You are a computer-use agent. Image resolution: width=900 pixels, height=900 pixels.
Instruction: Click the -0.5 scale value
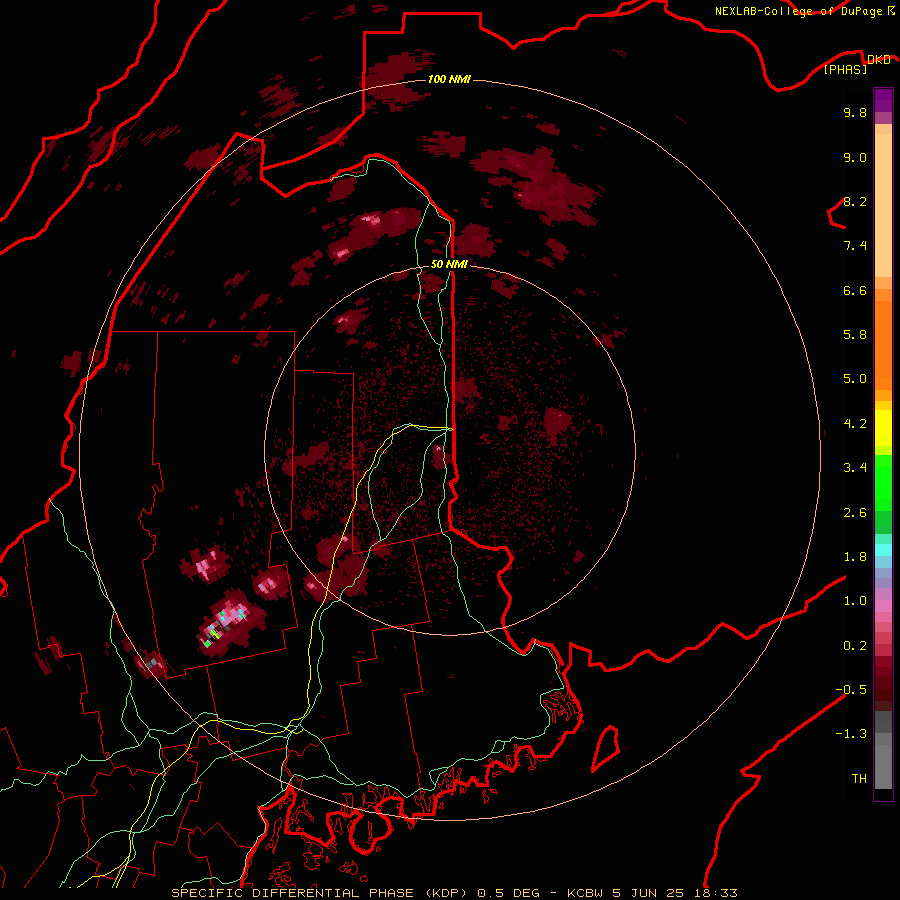click(851, 690)
